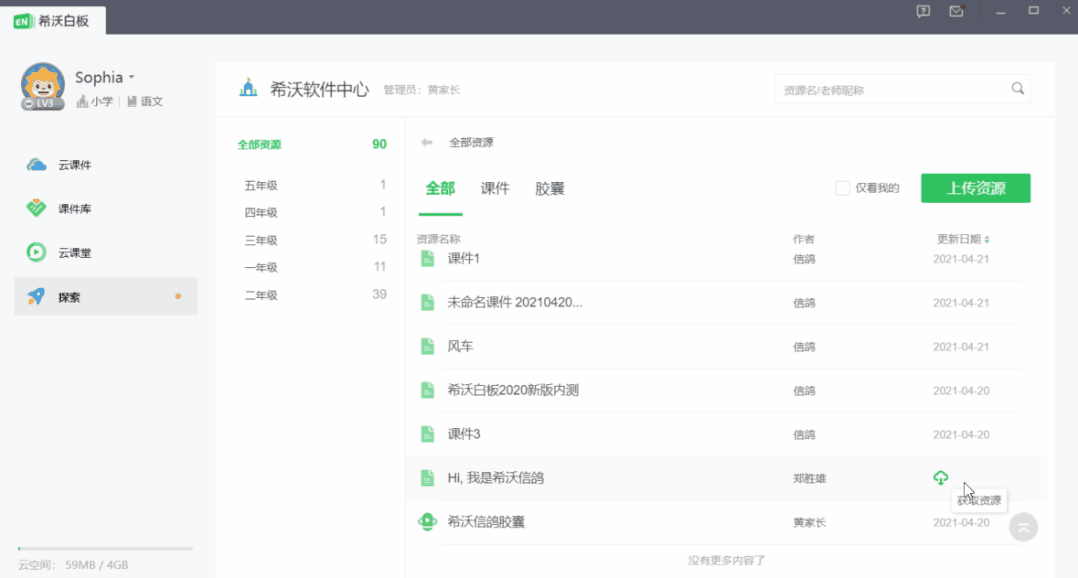Select 三年级 category in resource list

tap(261, 240)
